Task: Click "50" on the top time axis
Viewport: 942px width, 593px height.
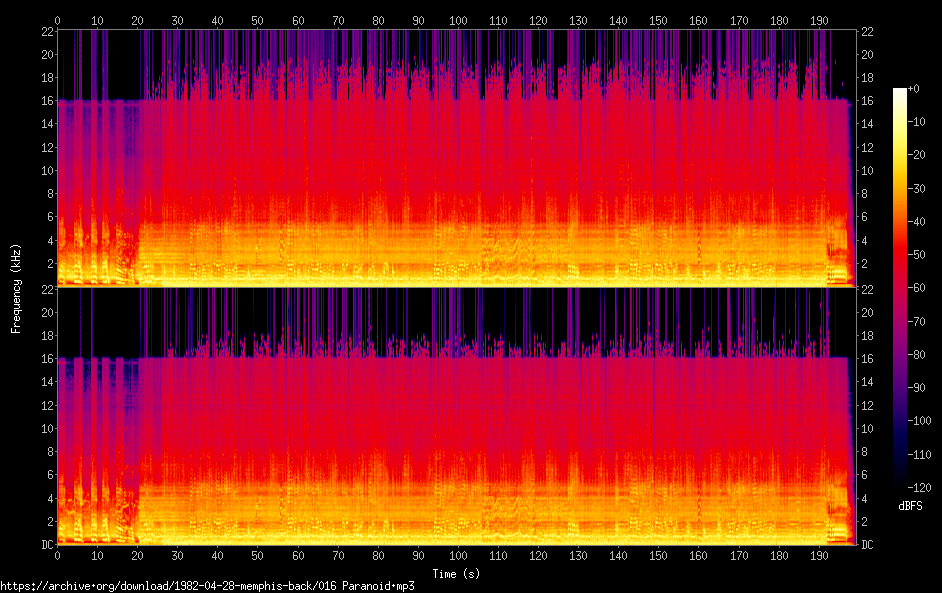Action: pyautogui.click(x=257, y=20)
